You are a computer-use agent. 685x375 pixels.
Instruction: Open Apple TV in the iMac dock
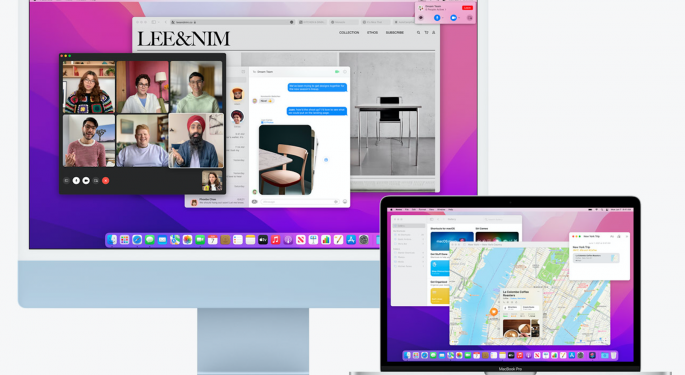[x=263, y=240]
